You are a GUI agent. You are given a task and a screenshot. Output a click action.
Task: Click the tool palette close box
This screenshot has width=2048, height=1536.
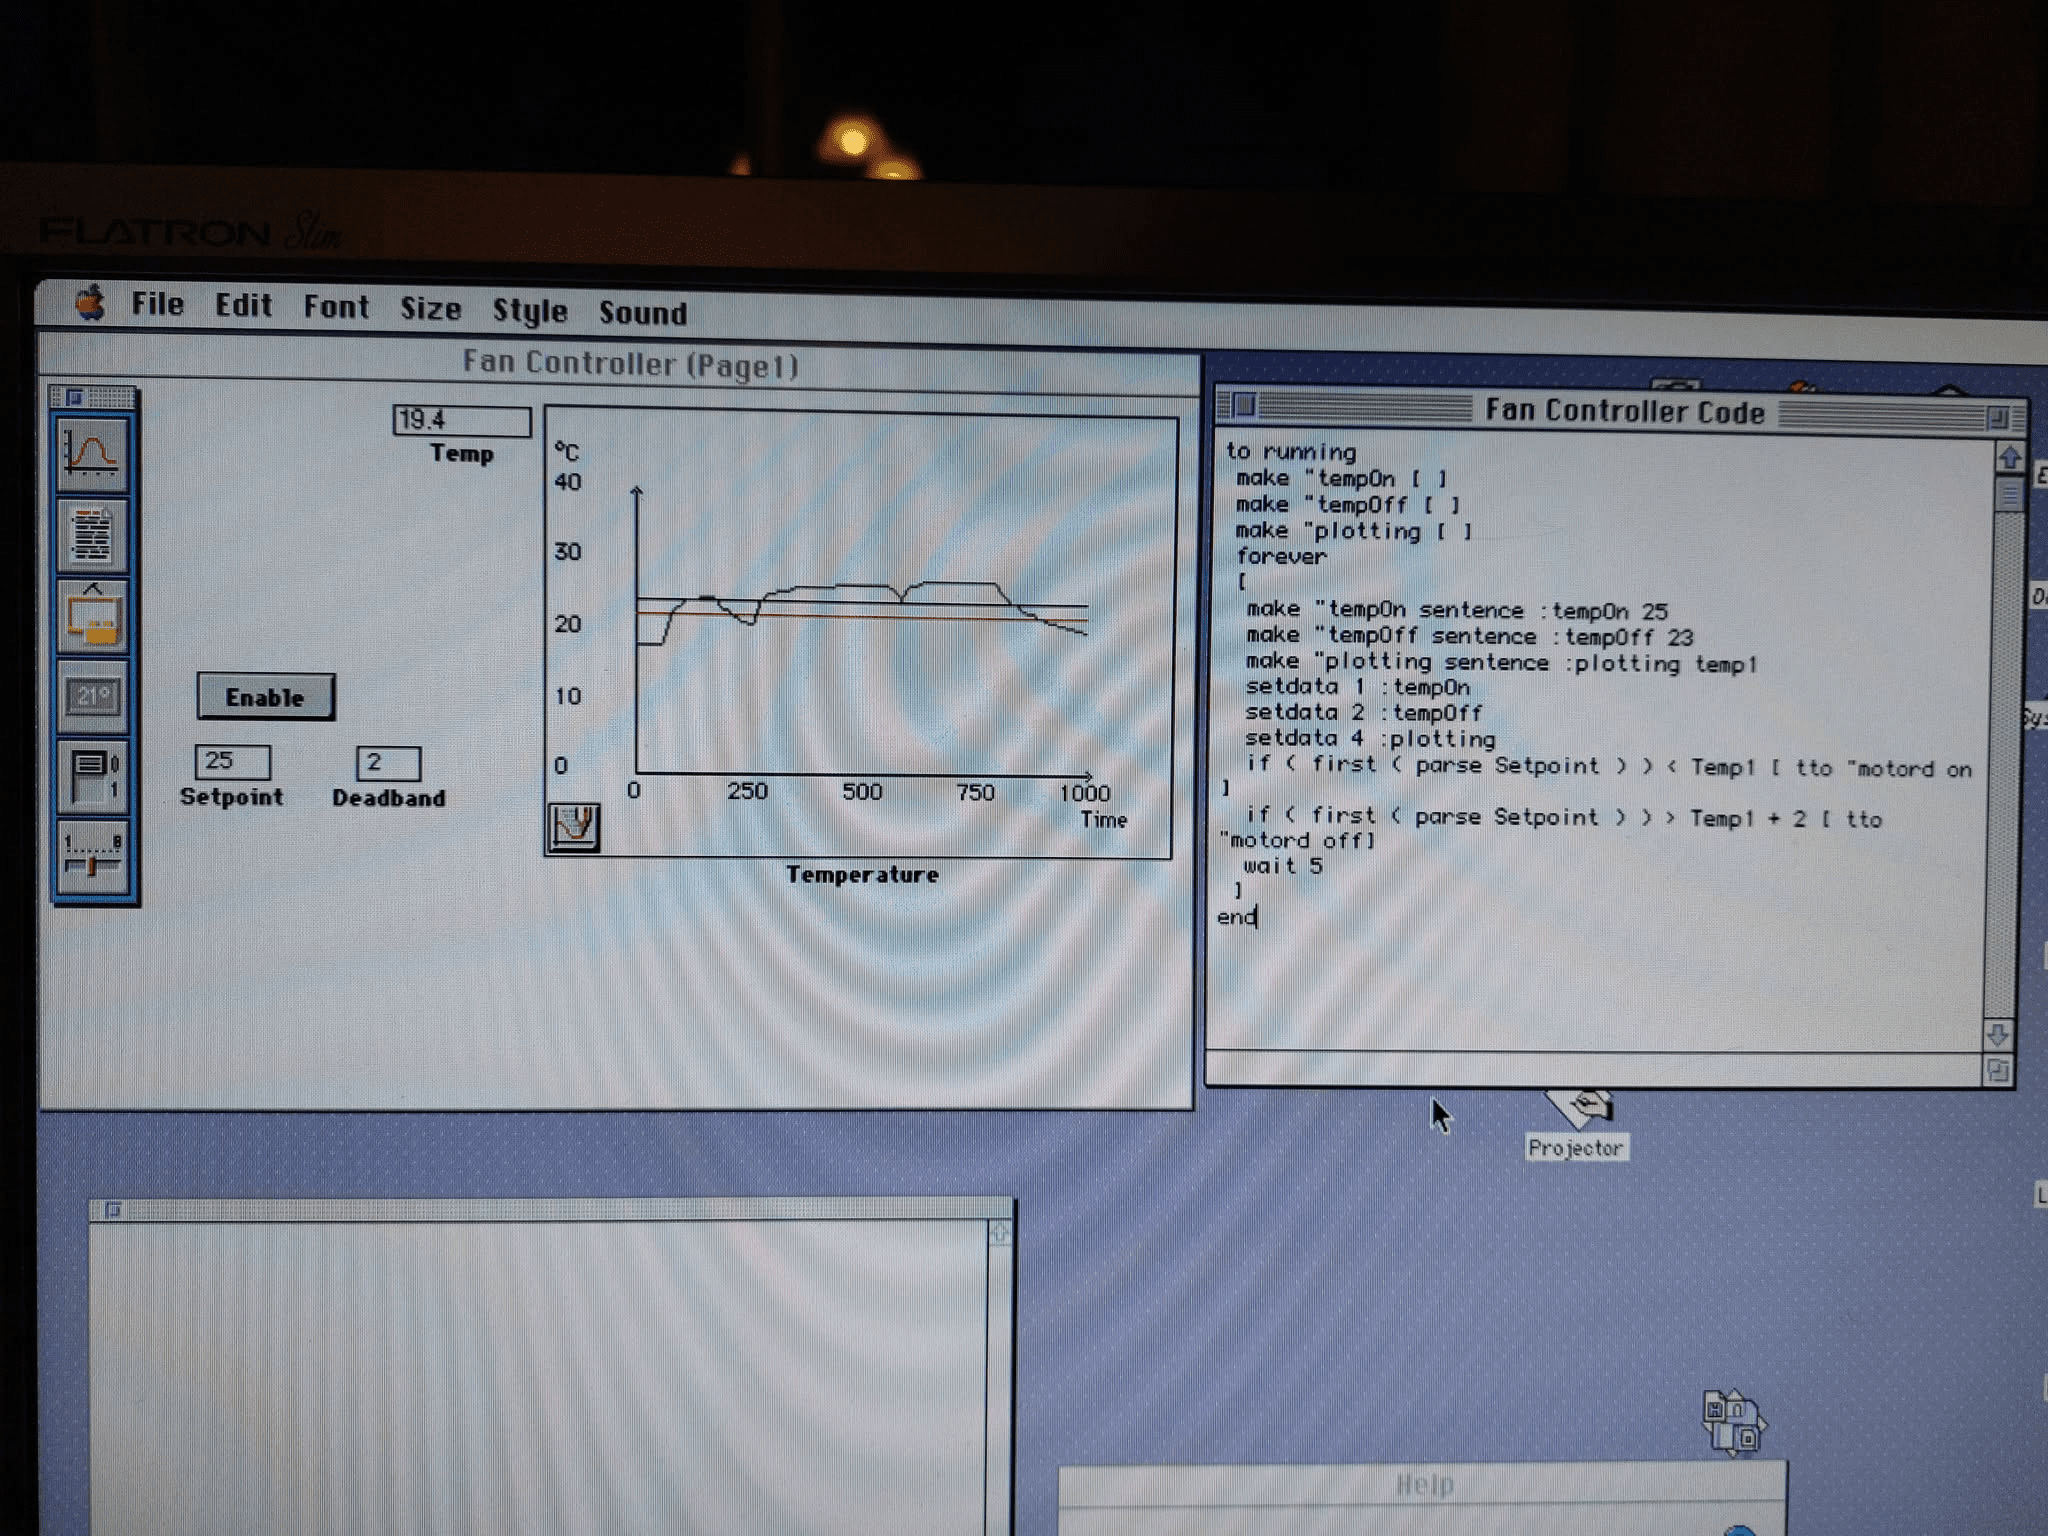click(x=74, y=397)
